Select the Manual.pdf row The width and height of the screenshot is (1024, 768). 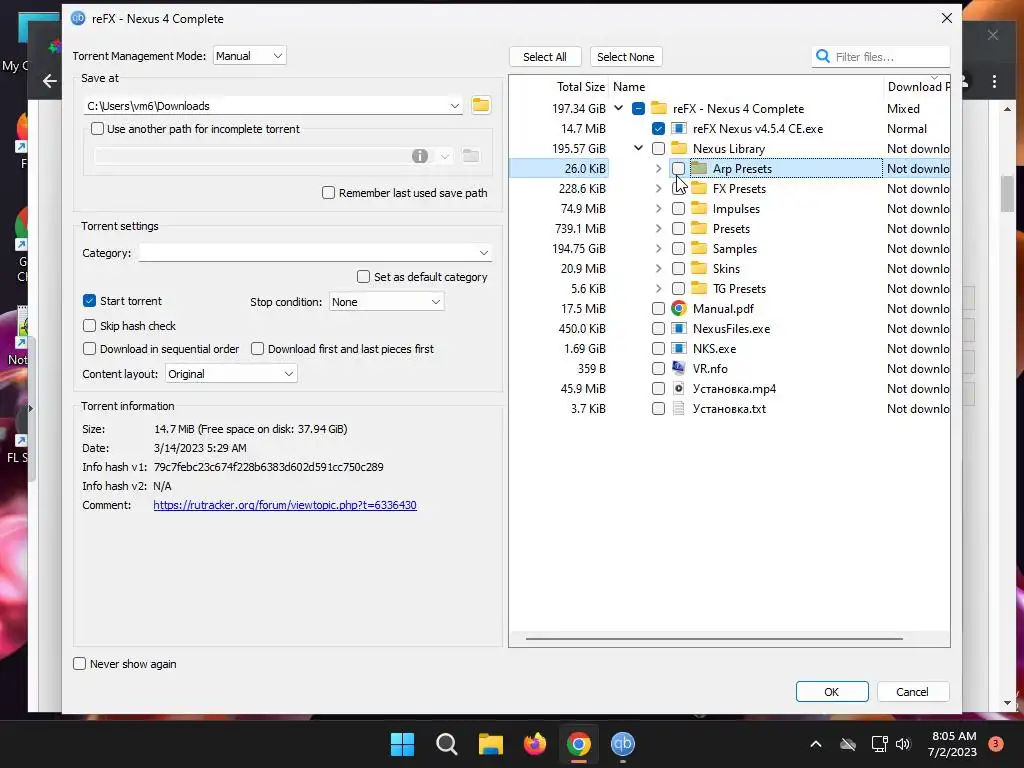click(x=729, y=308)
